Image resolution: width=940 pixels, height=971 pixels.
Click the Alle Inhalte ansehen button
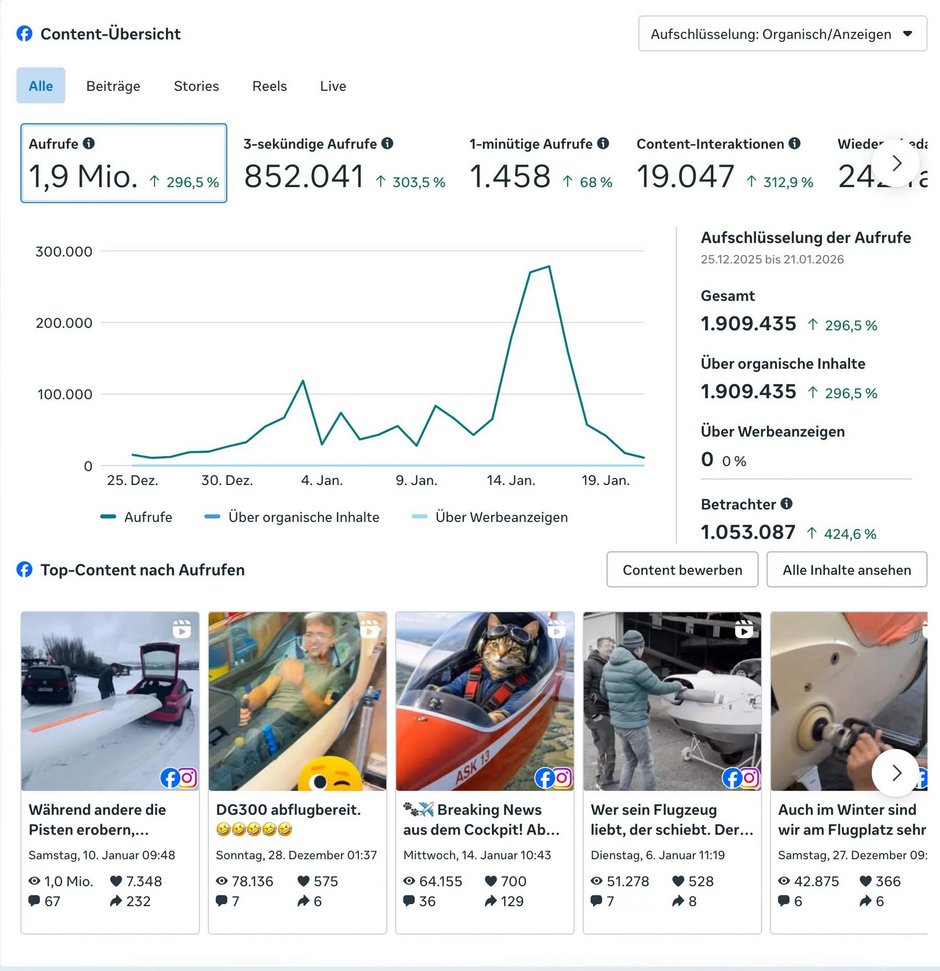coord(846,570)
